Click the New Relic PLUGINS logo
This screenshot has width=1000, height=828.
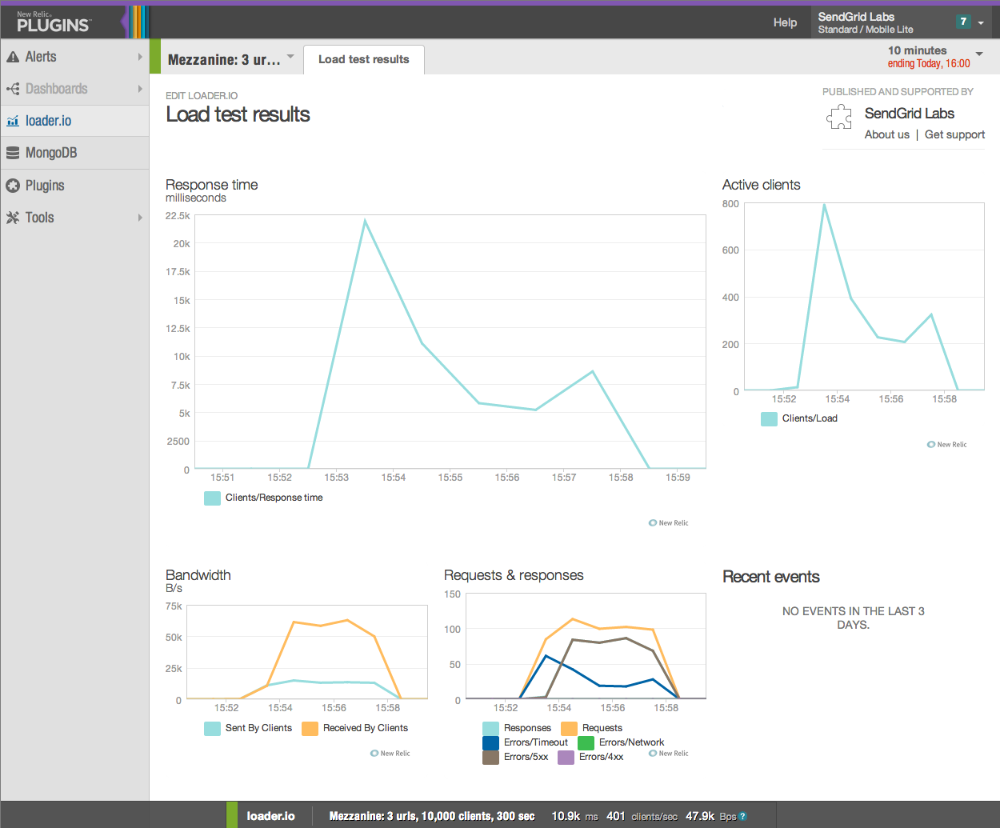coord(54,22)
